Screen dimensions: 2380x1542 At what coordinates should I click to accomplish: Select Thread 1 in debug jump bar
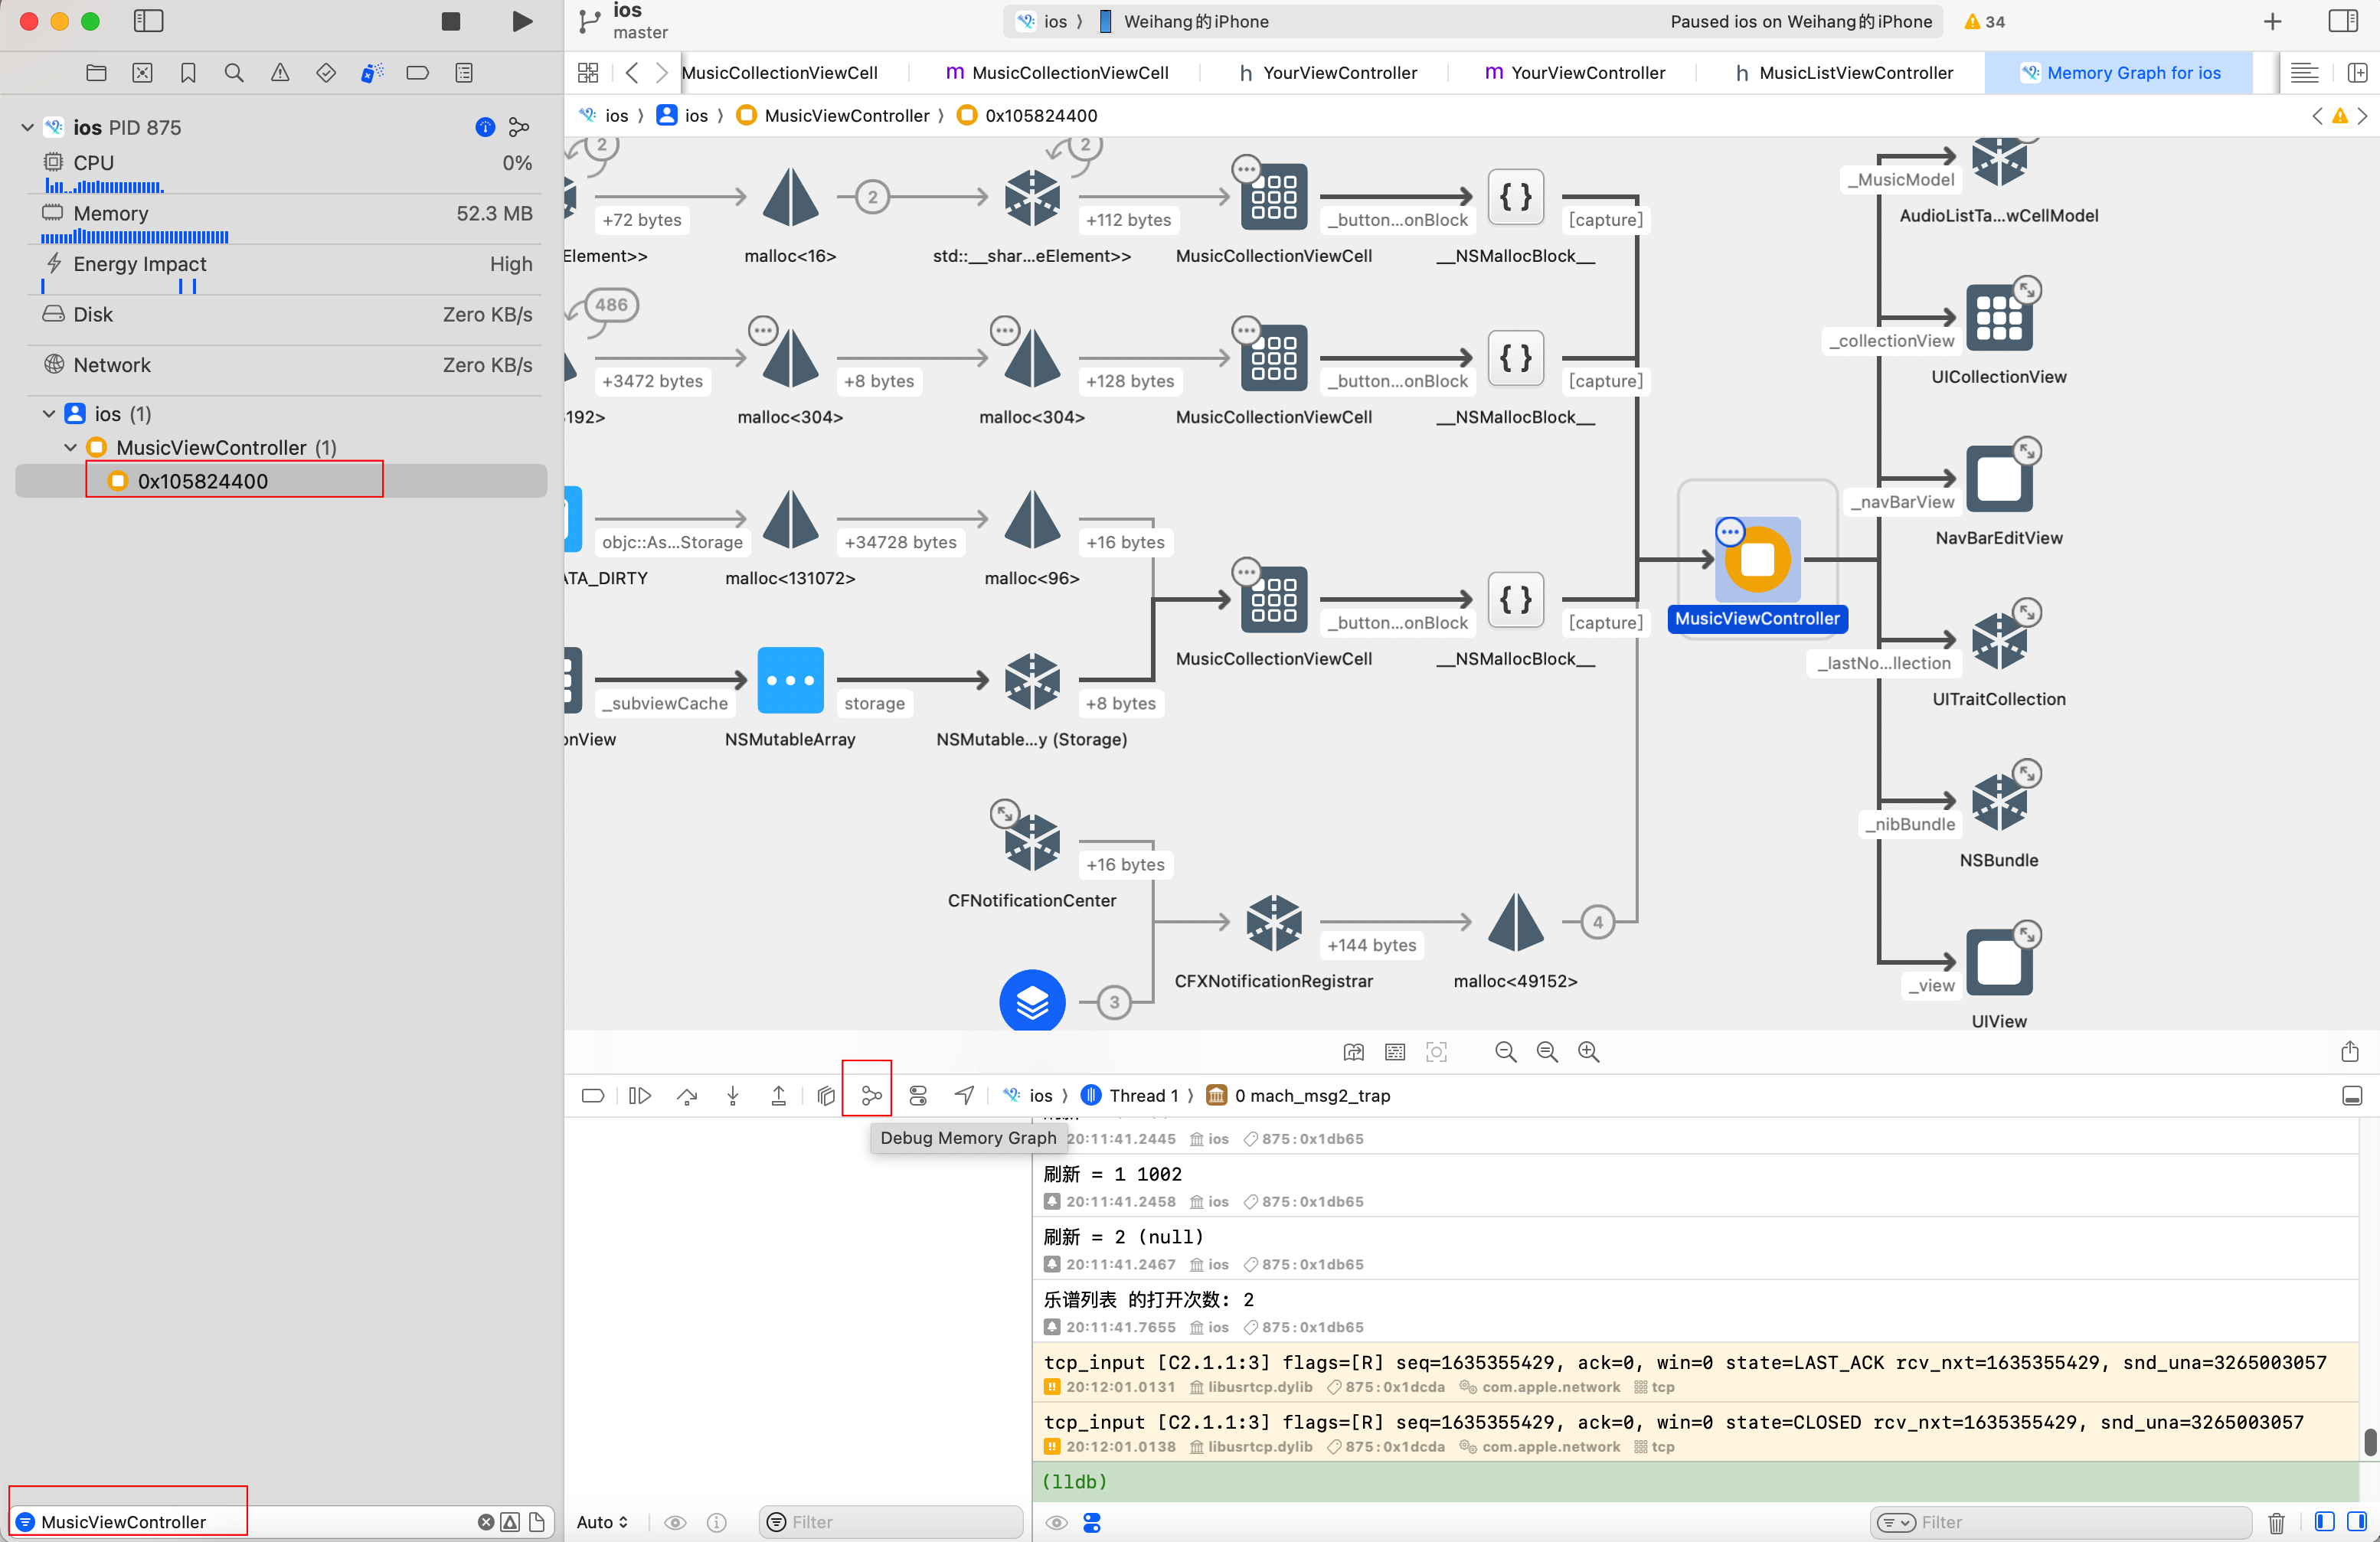[x=1130, y=1096]
